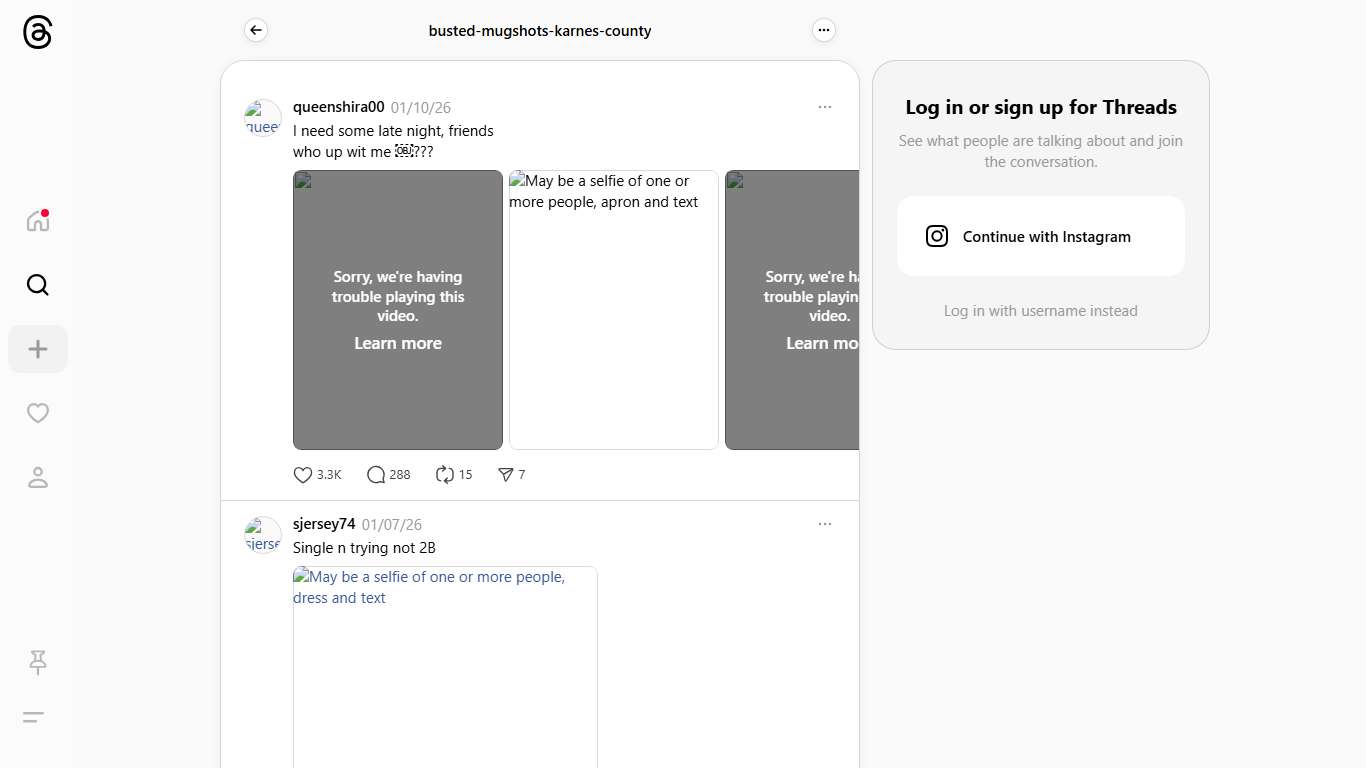
Task: Open page options menu beside the title
Action: coord(823,31)
